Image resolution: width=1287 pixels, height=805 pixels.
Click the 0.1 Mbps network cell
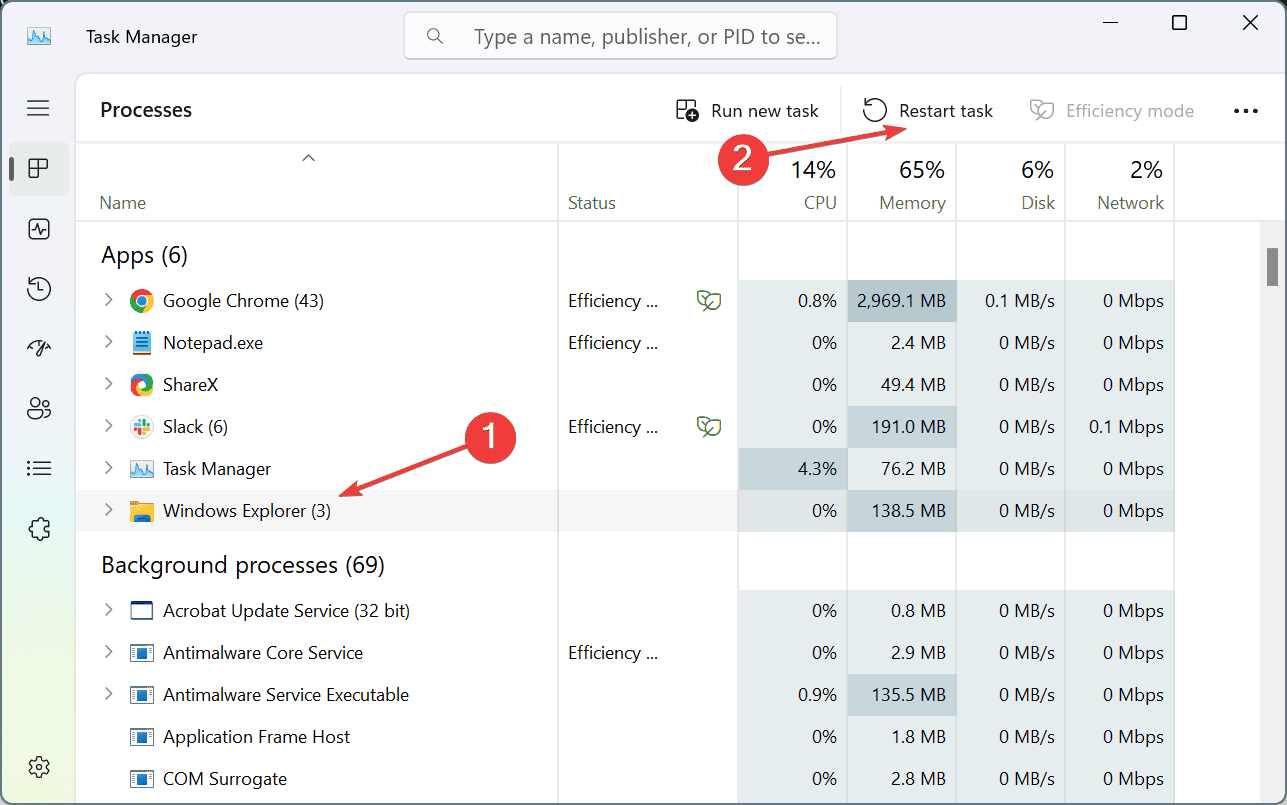click(x=1120, y=427)
